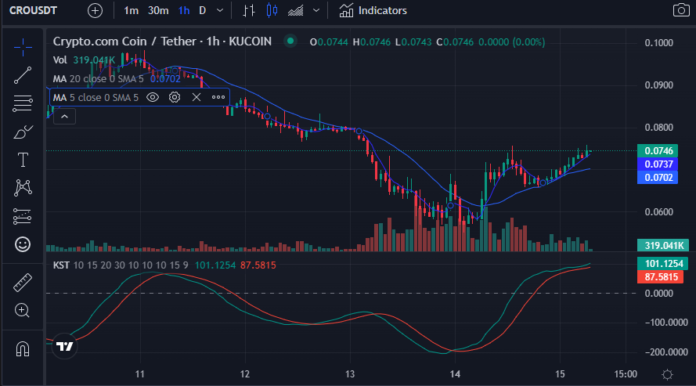Screen dimensions: 696x386
Task: Take a chart snapshot with camera icon
Action: tap(681, 10)
